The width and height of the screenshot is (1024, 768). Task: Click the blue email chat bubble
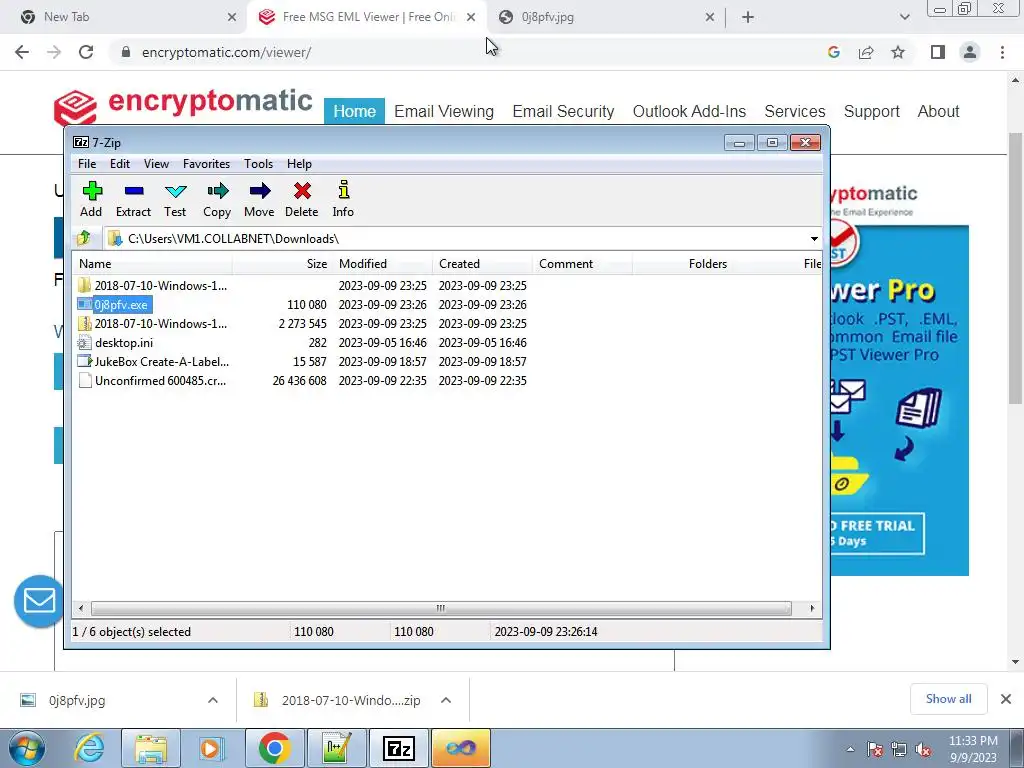39,601
